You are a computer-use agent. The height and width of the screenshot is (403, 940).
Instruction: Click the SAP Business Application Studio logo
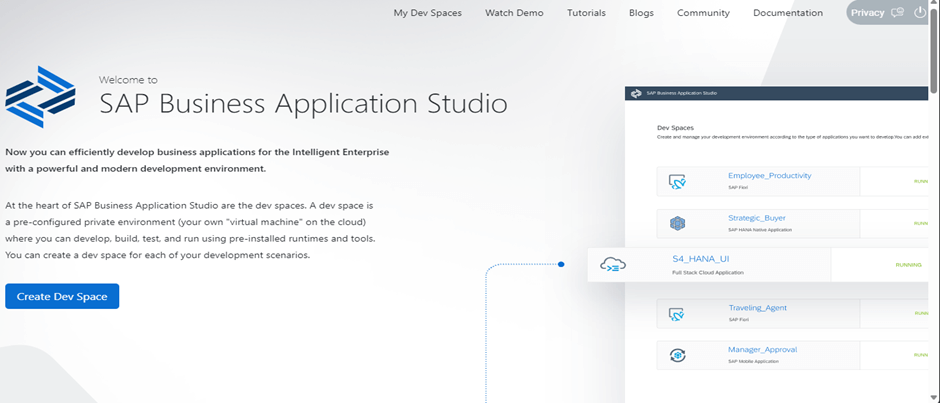[x=40, y=97]
